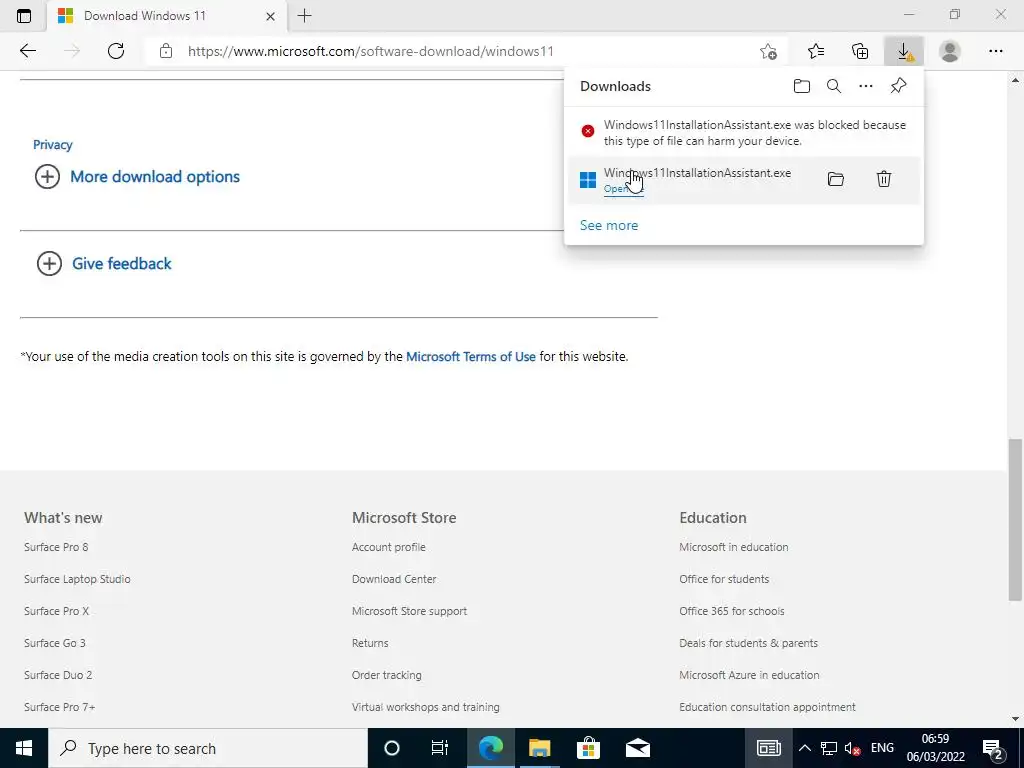Open the downloaded Windows11InstallationAssistant.exe file link
Image resolution: width=1024 pixels, height=768 pixels.
click(623, 189)
